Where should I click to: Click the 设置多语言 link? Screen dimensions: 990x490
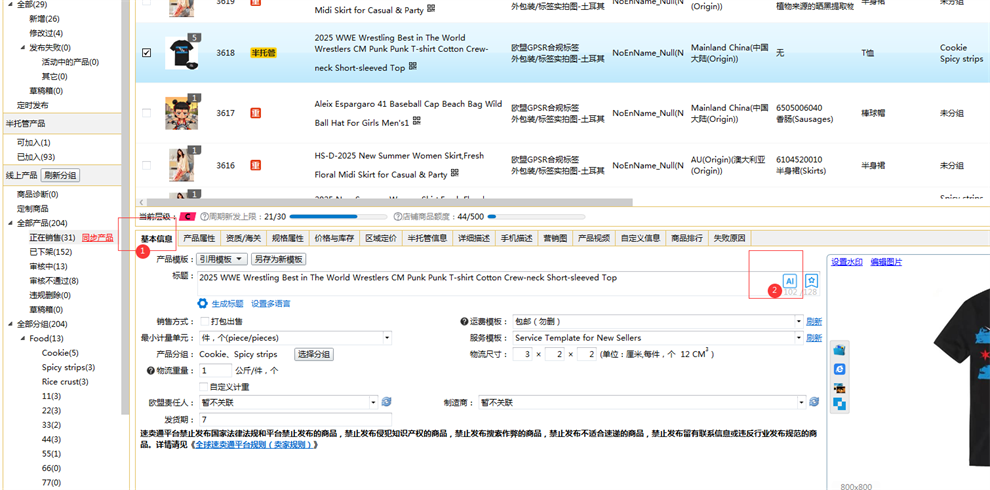point(271,304)
